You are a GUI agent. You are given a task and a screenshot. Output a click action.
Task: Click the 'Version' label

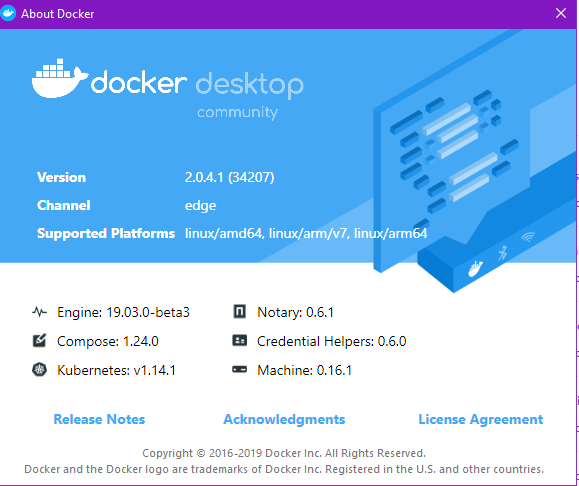(x=61, y=178)
